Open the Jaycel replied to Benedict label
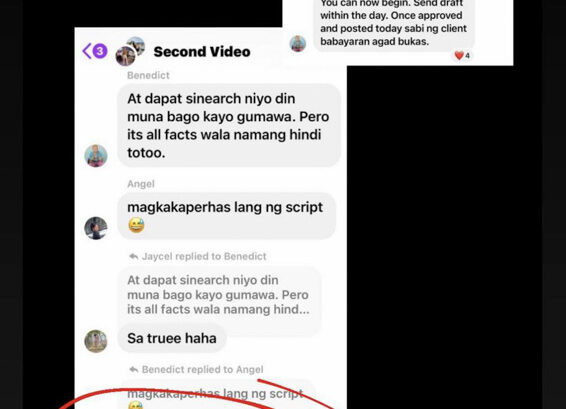566x409 pixels. 204,256
